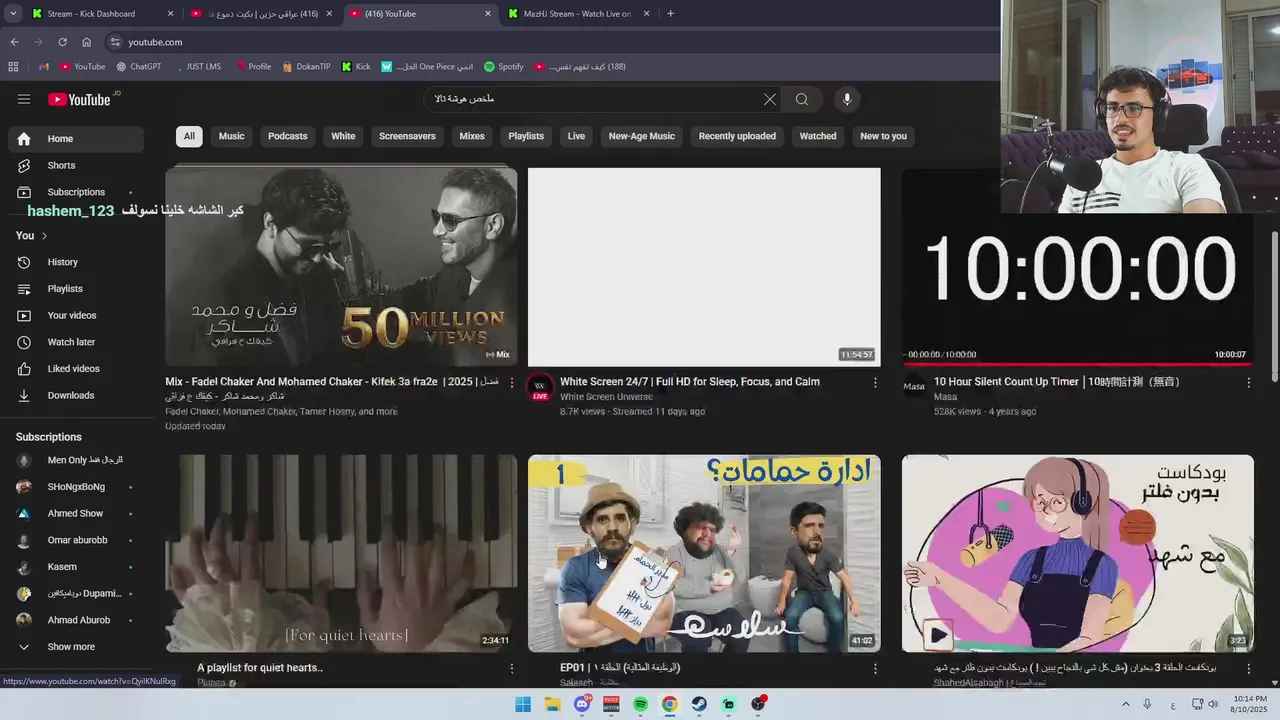The height and width of the screenshot is (720, 1280).
Task: Open the YouTube hamburger guide menu
Action: [x=24, y=99]
